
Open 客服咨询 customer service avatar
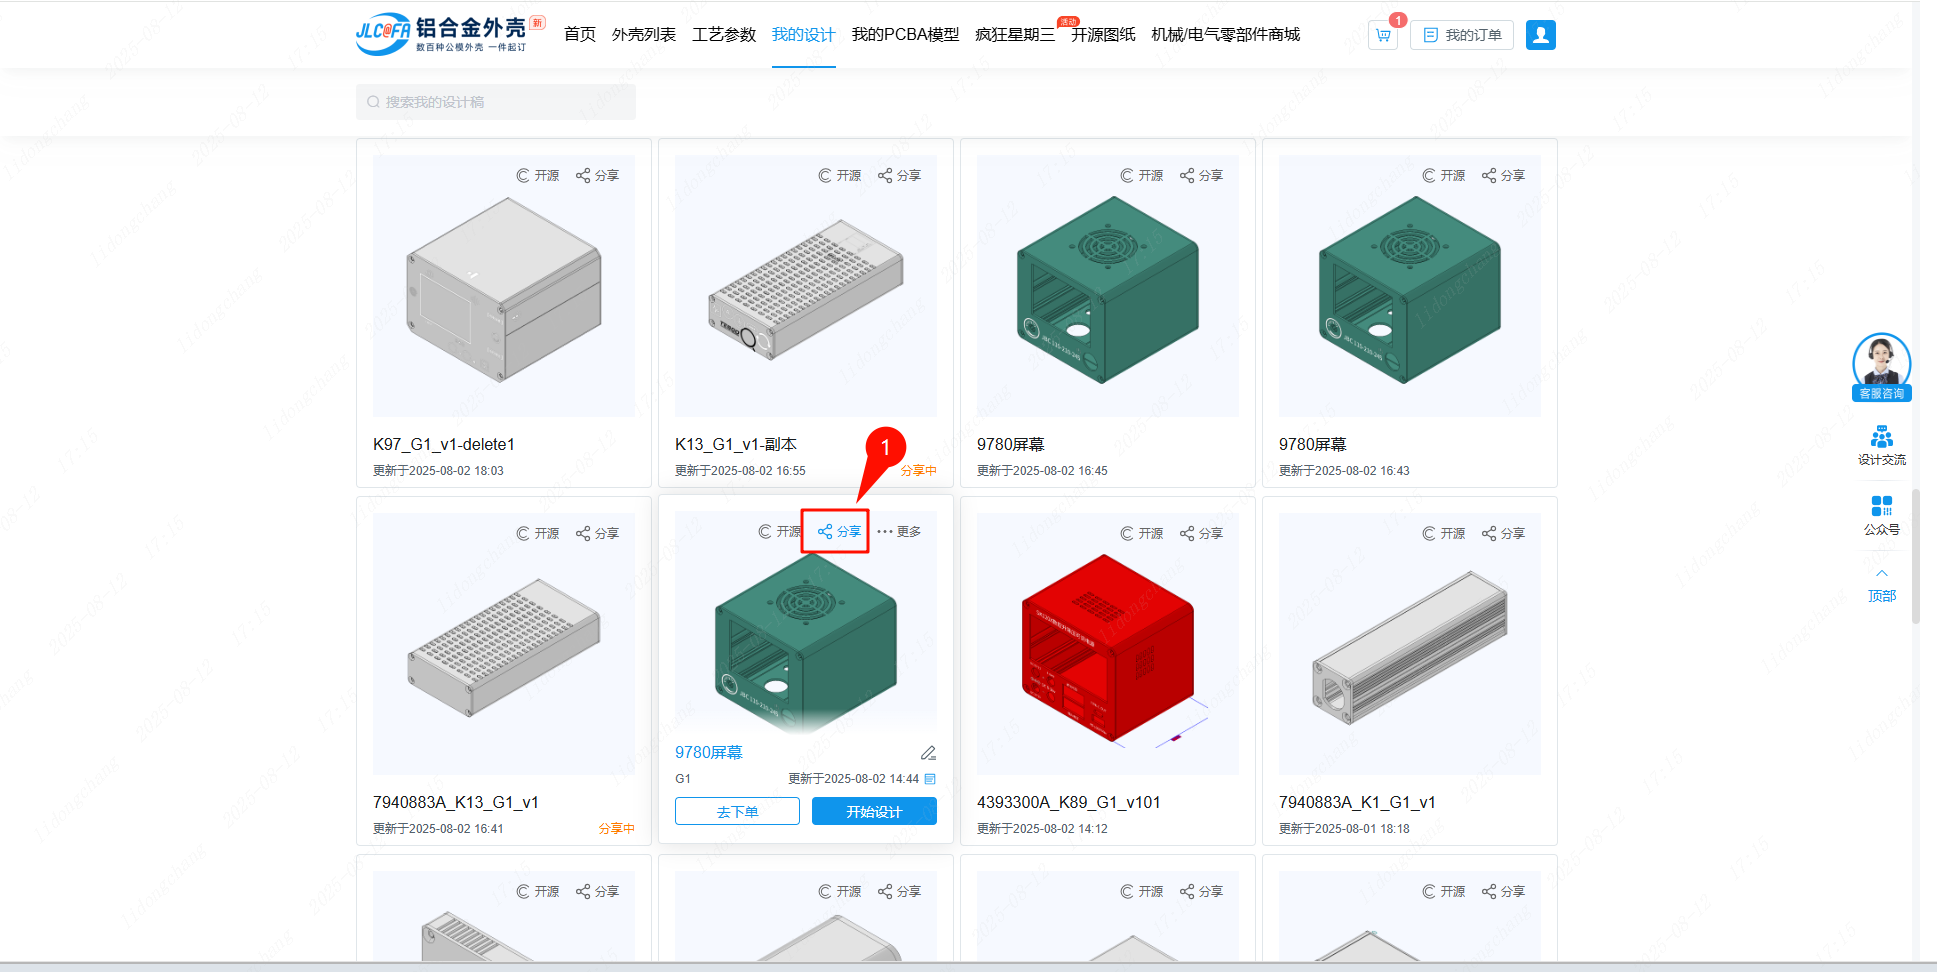pyautogui.click(x=1881, y=363)
